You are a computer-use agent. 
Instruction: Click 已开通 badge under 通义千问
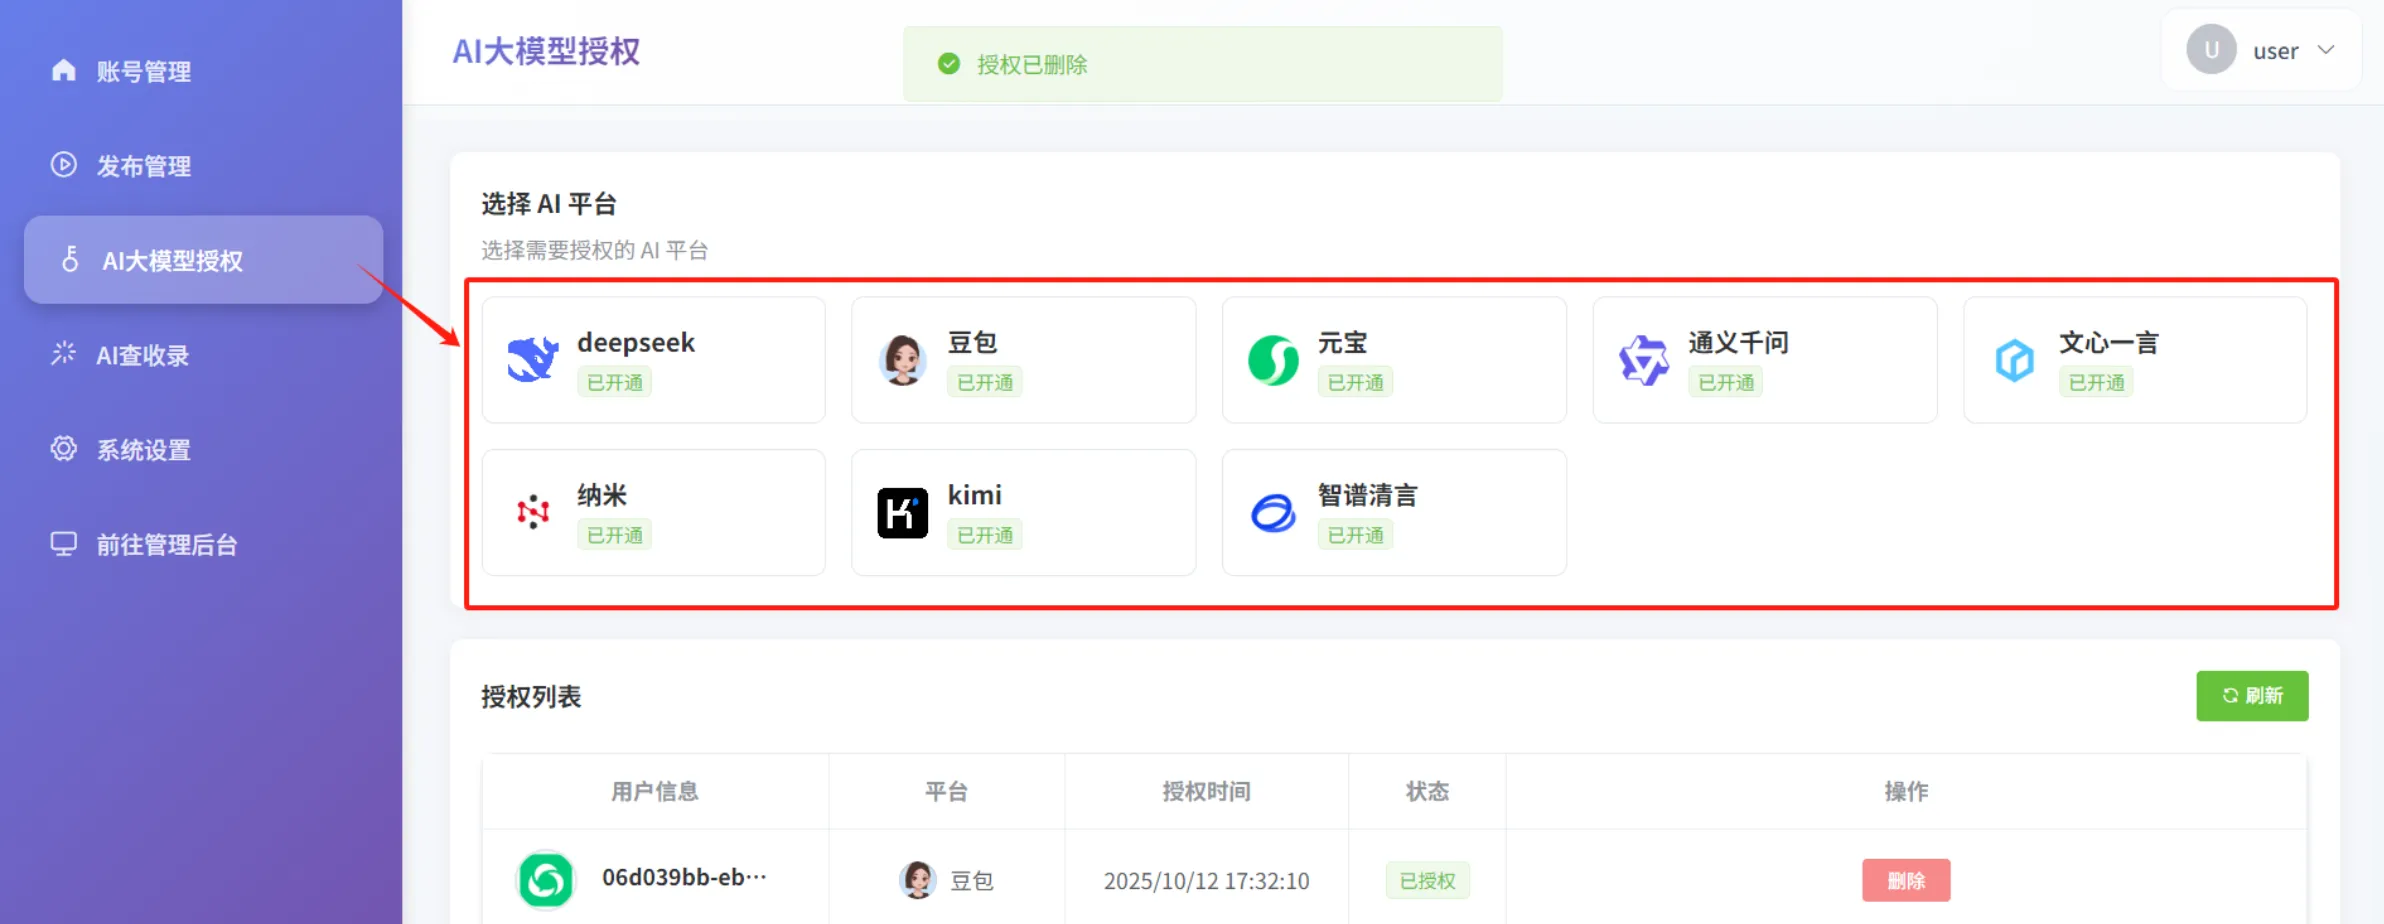click(1725, 382)
